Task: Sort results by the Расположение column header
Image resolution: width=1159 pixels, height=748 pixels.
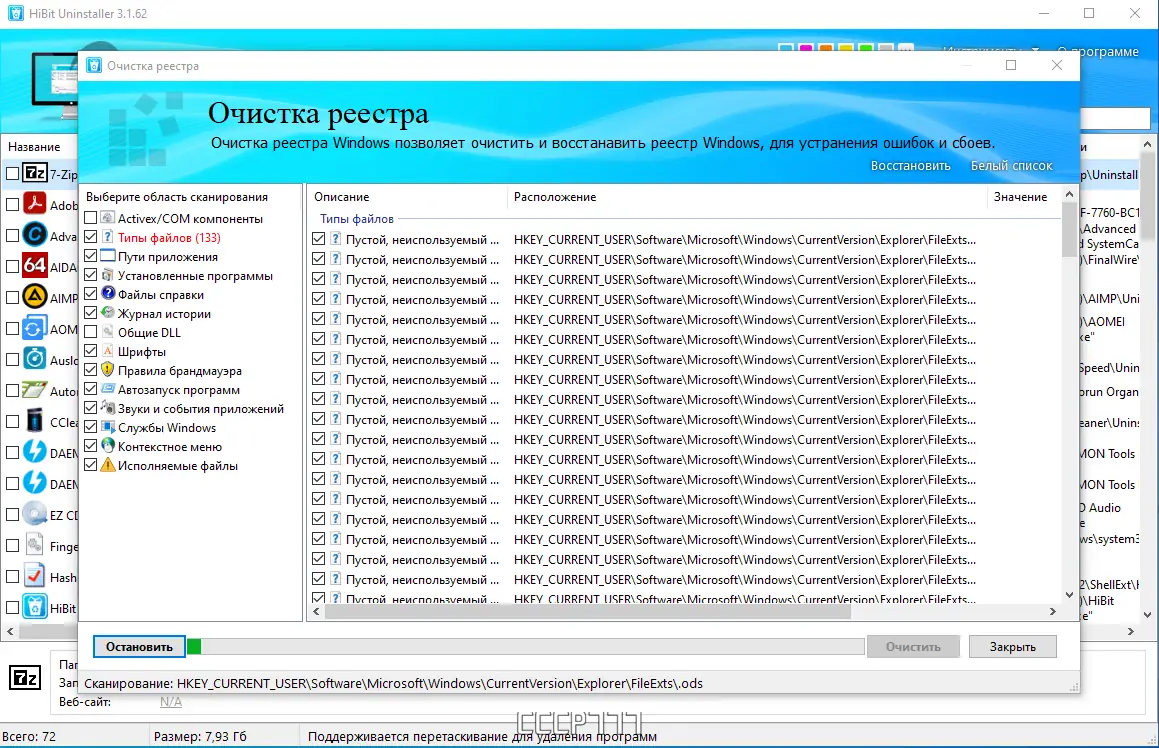Action: 747,197
